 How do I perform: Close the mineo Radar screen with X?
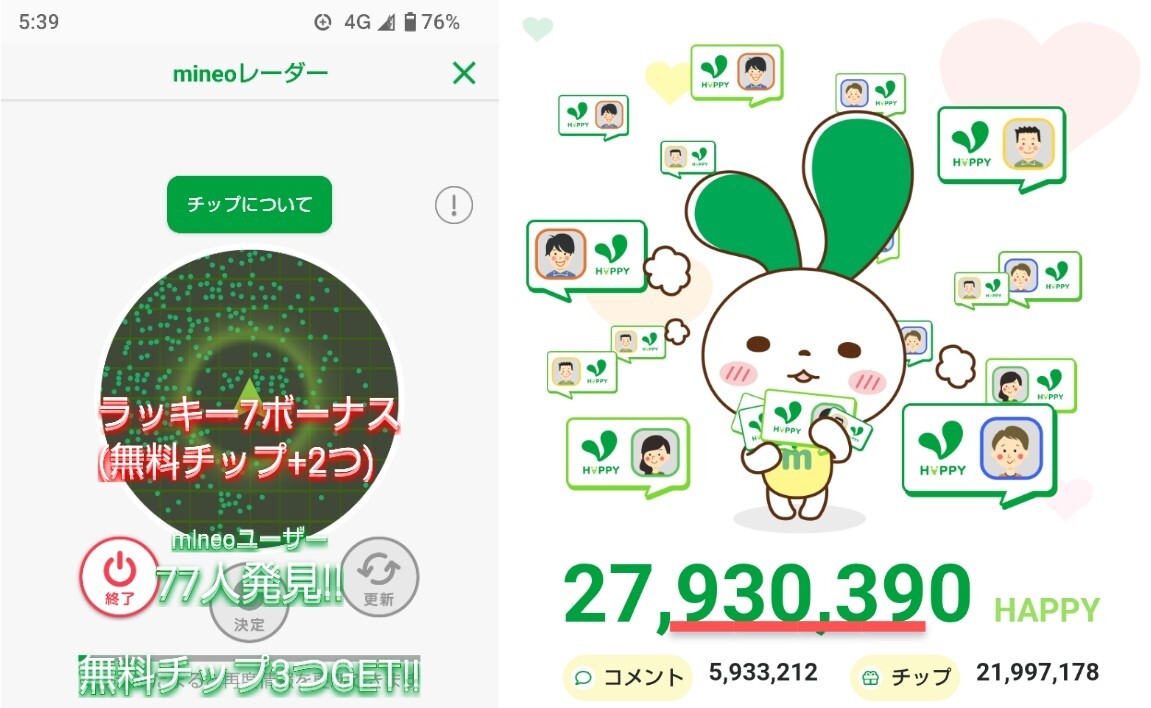(464, 73)
